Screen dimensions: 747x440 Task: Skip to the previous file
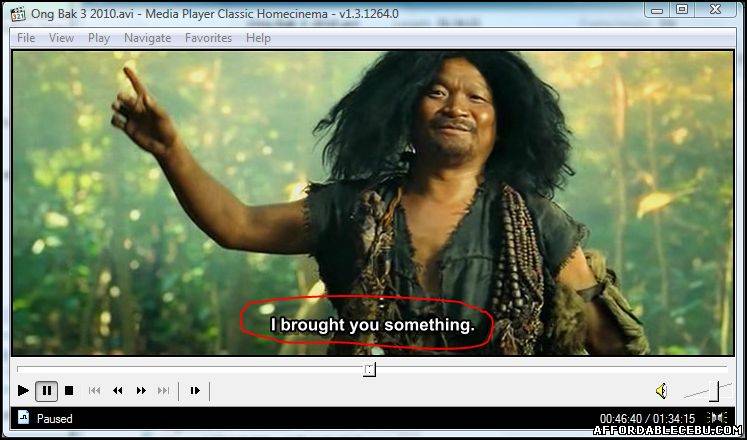click(x=95, y=391)
